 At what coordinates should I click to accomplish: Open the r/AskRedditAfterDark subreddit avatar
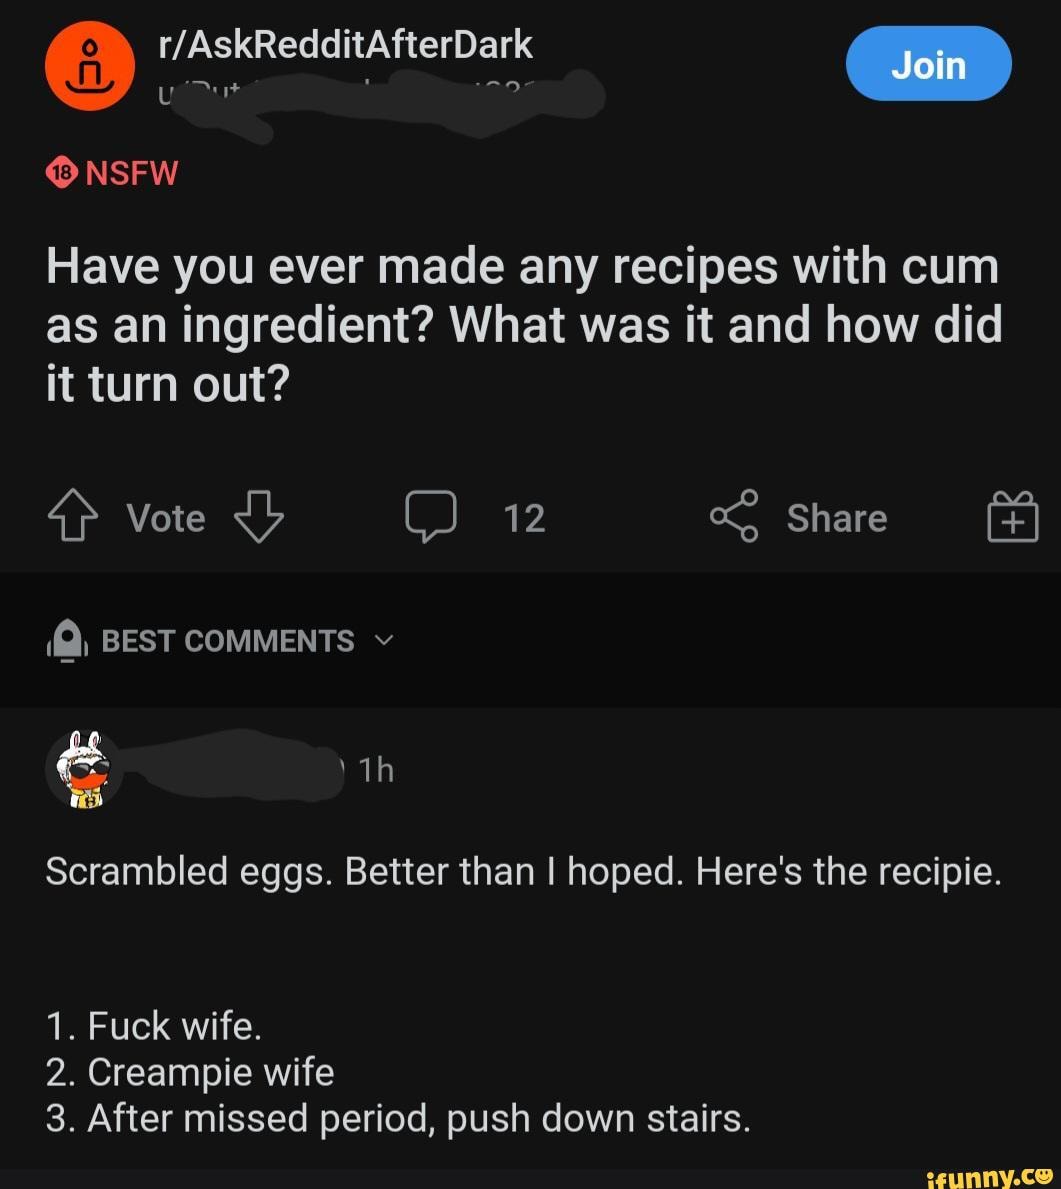tap(89, 66)
